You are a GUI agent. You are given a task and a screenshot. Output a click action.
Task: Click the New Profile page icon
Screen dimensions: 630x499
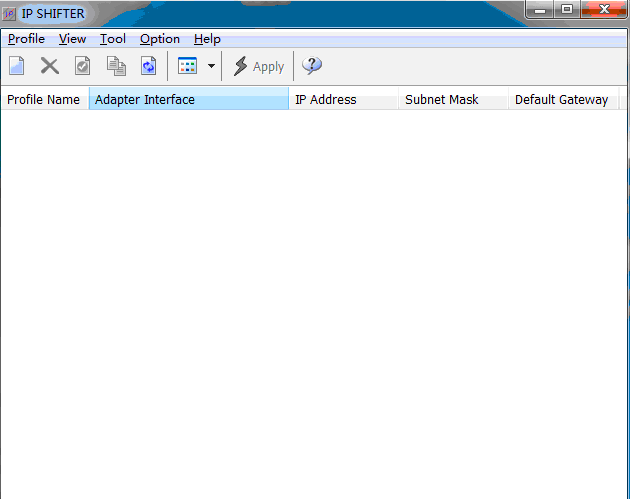coord(16,66)
